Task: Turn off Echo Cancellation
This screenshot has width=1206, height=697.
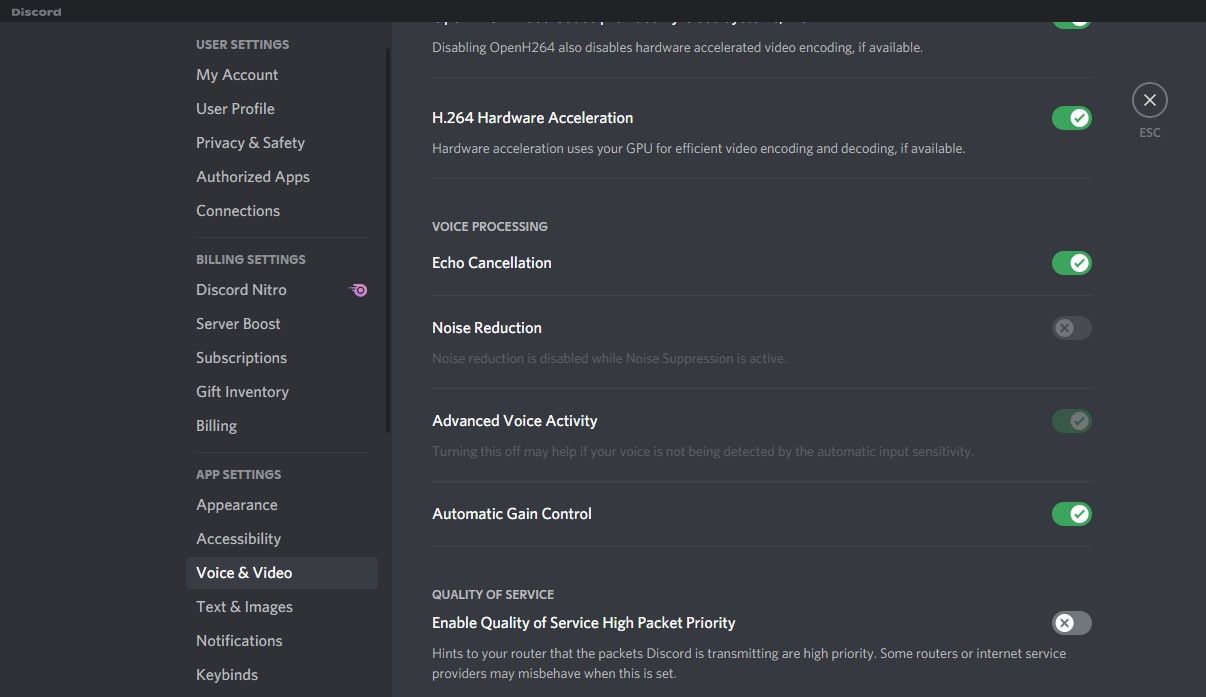Action: 1071,263
